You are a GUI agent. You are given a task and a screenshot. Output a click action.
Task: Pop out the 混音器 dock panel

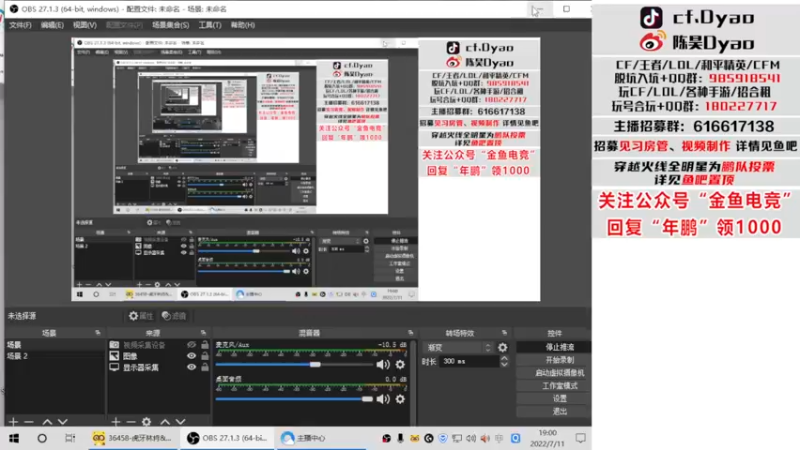coord(410,333)
